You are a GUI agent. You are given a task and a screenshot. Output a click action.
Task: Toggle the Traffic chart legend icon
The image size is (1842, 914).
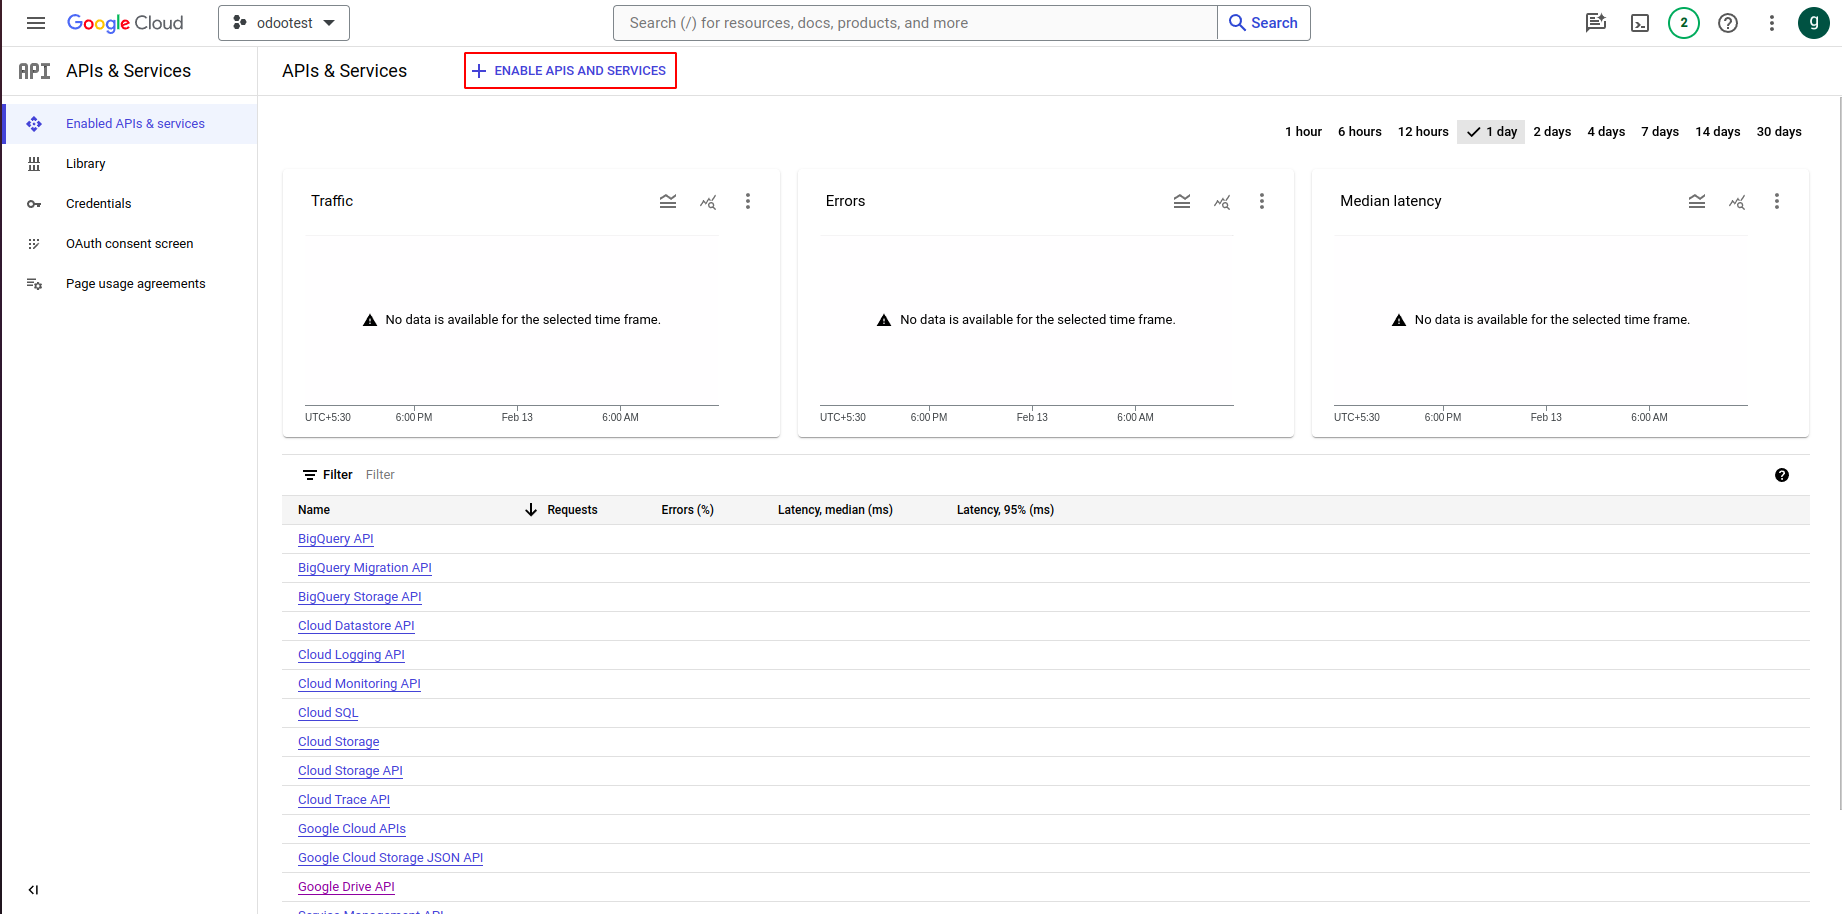tap(668, 202)
